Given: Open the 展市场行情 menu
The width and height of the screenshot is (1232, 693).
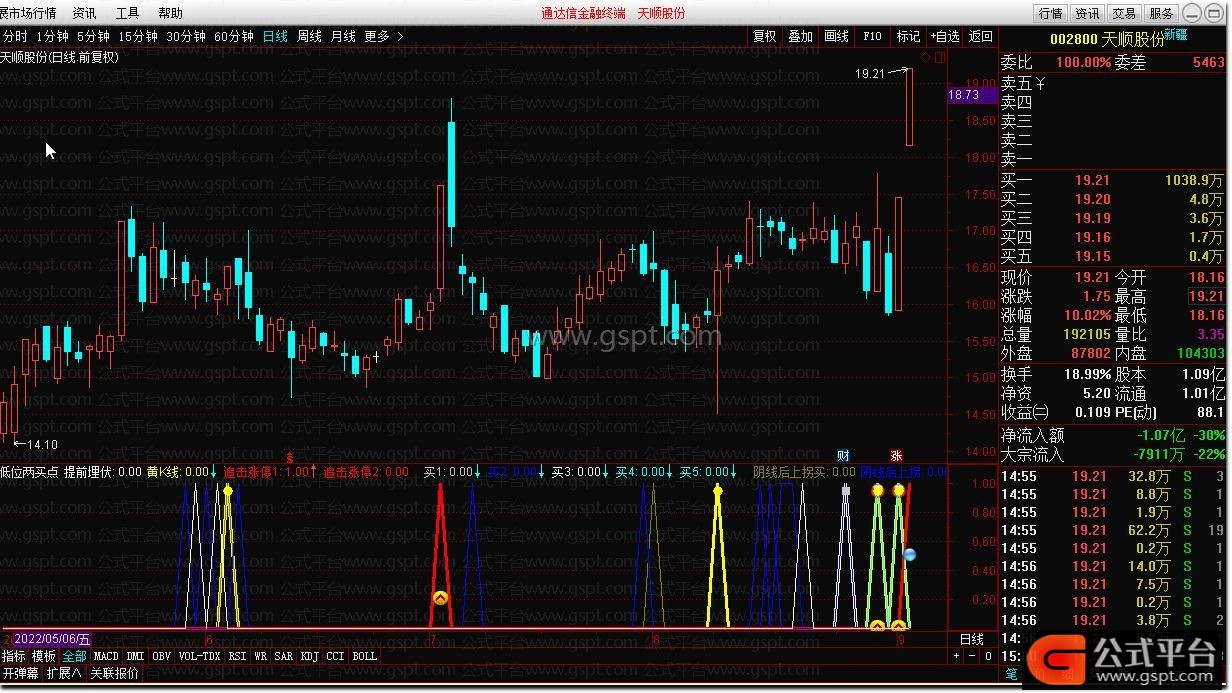Looking at the screenshot, I should pos(28,13).
